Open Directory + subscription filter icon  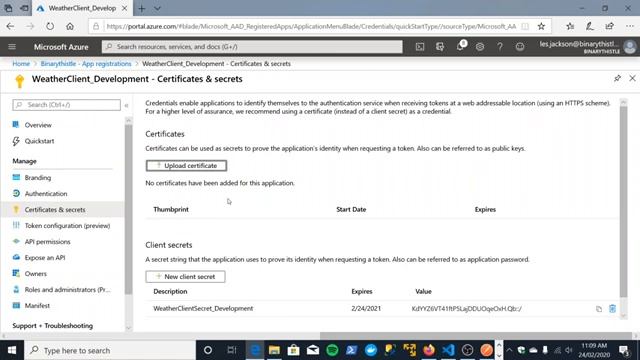(440, 47)
